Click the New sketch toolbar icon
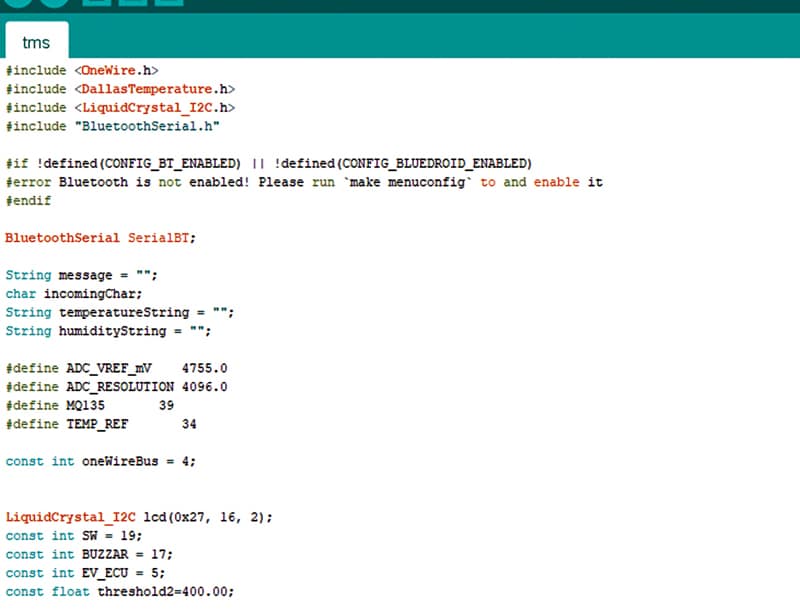 pos(95,3)
